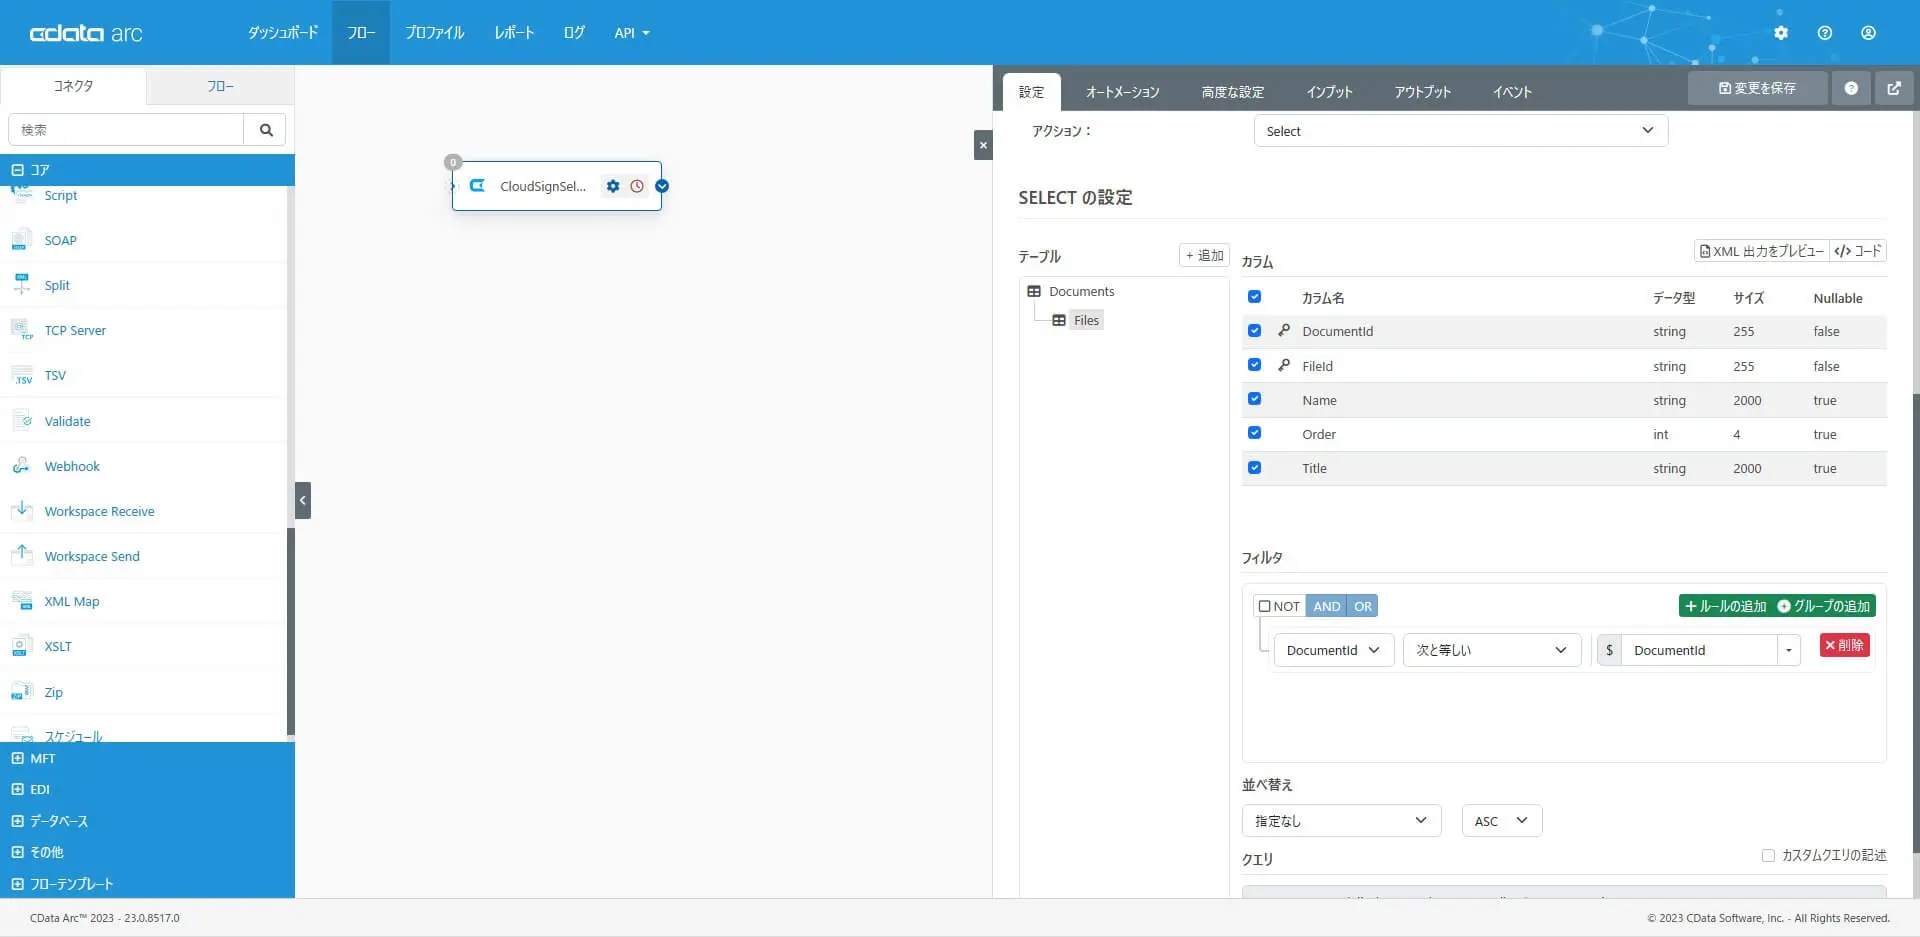
Task: Open the settings gear in the top bar
Action: [1781, 33]
